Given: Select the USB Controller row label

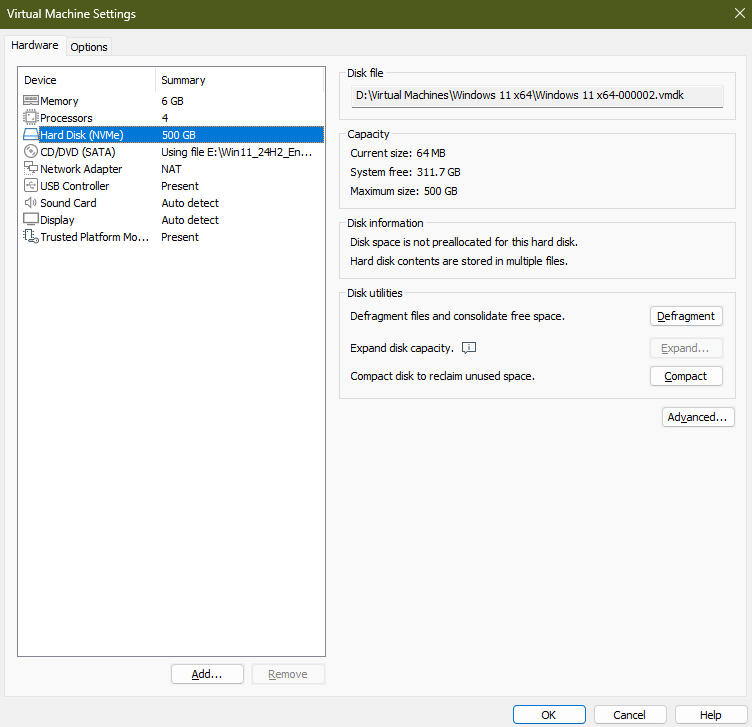Looking at the screenshot, I should 74,186.
